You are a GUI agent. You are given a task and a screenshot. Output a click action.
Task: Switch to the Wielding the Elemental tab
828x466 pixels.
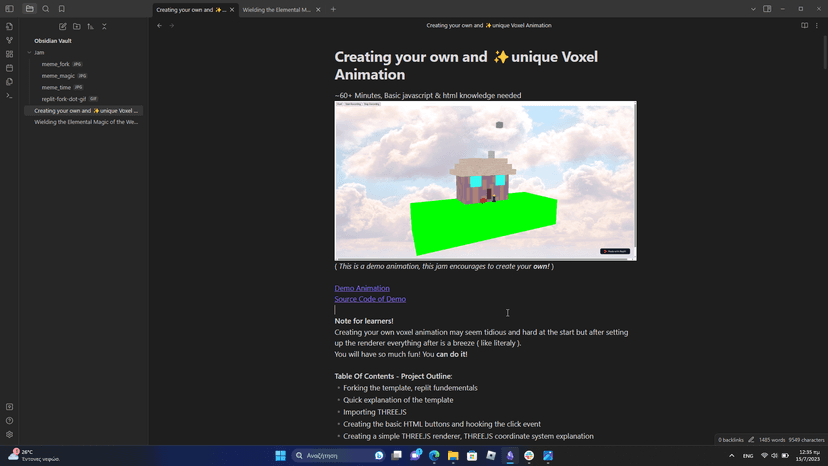[277, 10]
